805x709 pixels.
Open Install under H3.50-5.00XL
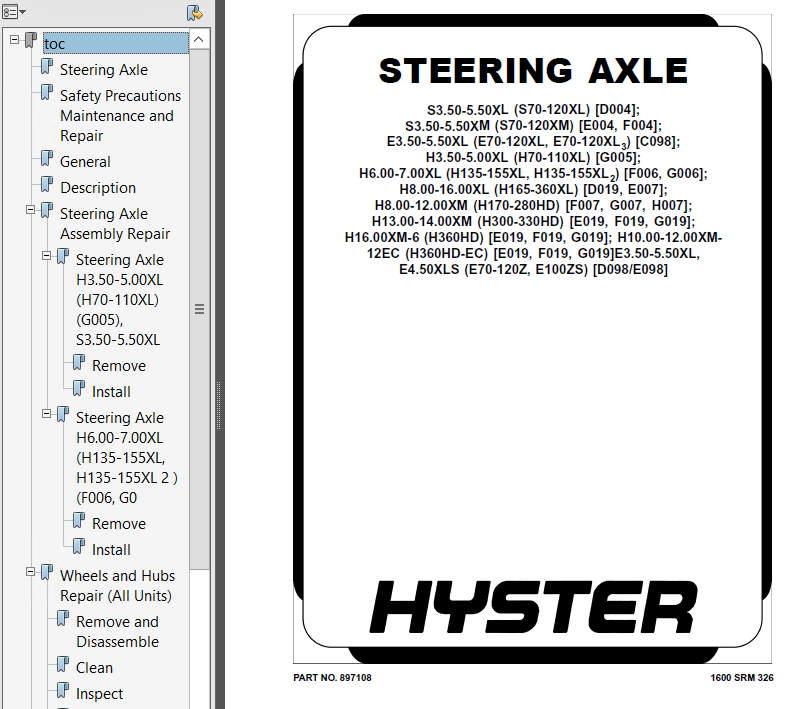point(111,392)
